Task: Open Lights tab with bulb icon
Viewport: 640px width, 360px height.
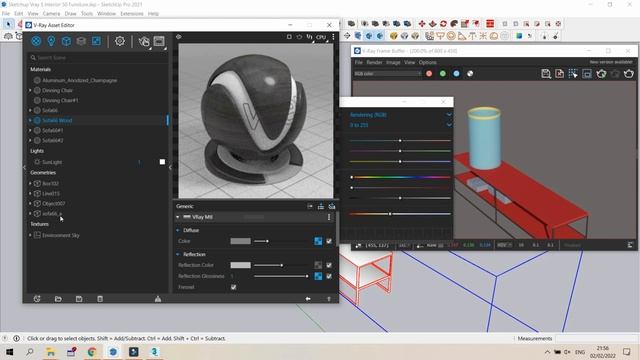Action: click(x=51, y=41)
